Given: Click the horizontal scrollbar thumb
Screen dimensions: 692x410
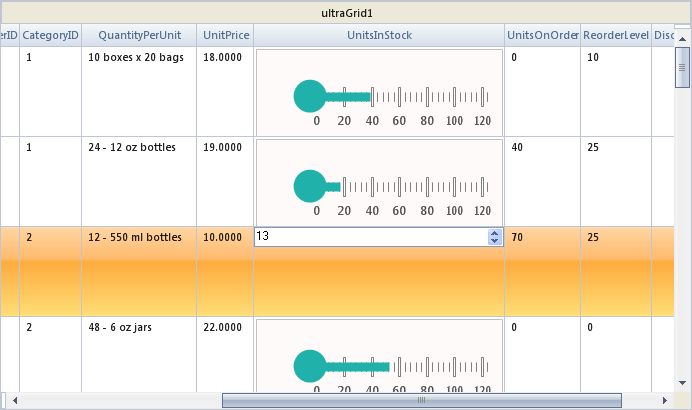Looking at the screenshot, I should pos(420,401).
